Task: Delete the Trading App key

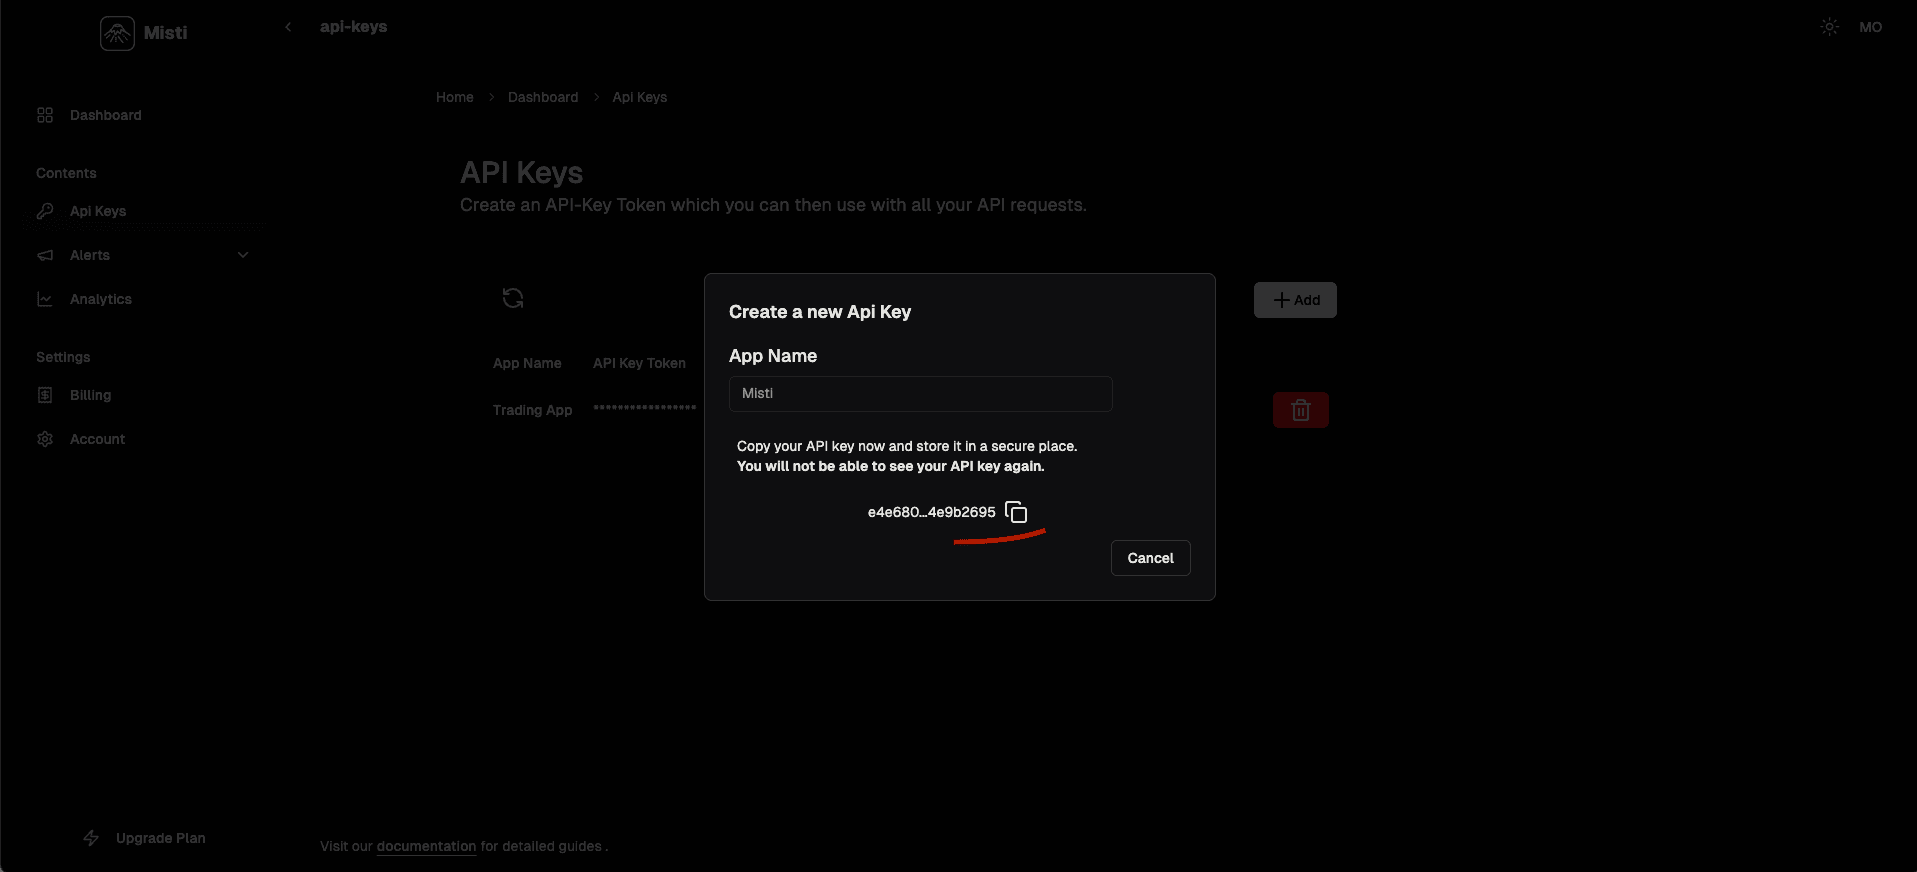Action: pyautogui.click(x=1300, y=410)
